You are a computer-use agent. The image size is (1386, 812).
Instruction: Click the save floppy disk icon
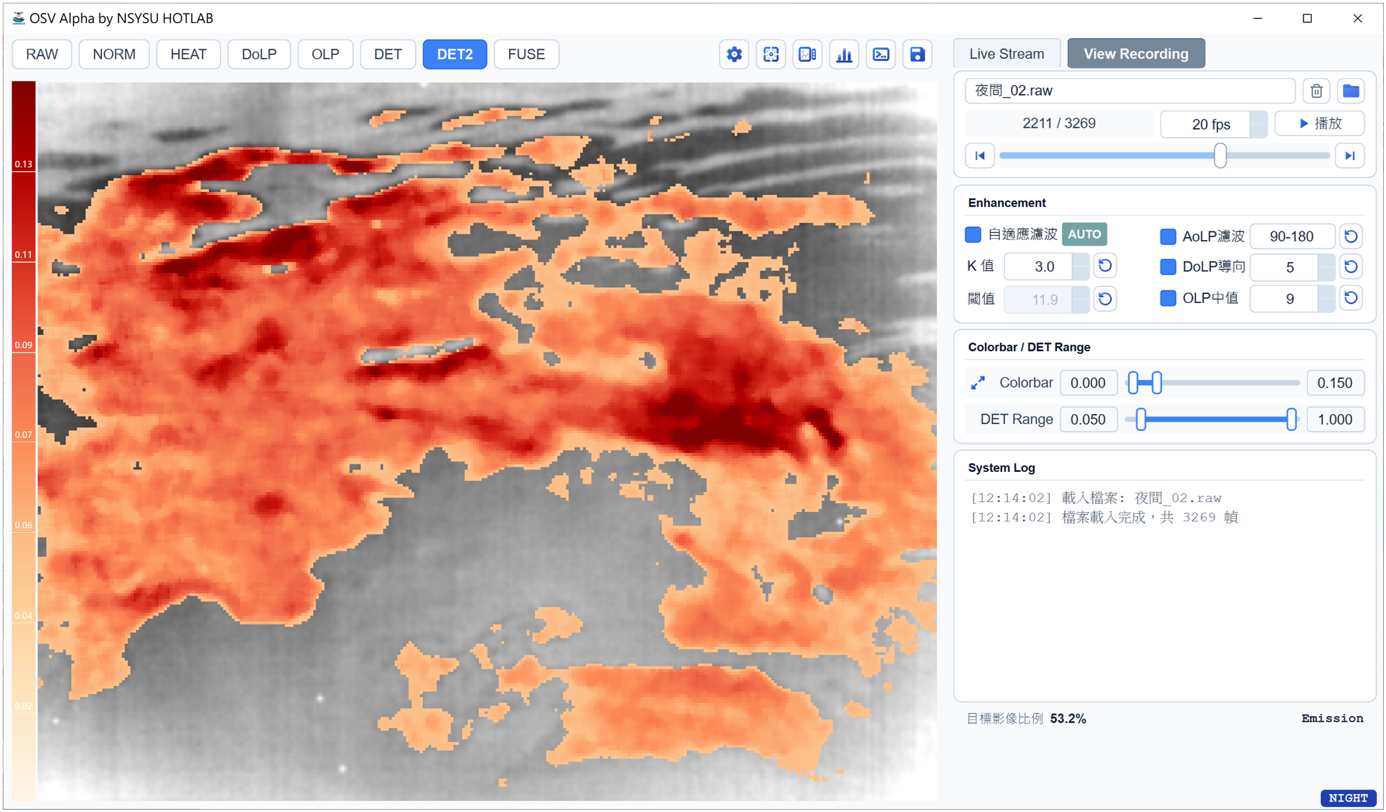(918, 55)
